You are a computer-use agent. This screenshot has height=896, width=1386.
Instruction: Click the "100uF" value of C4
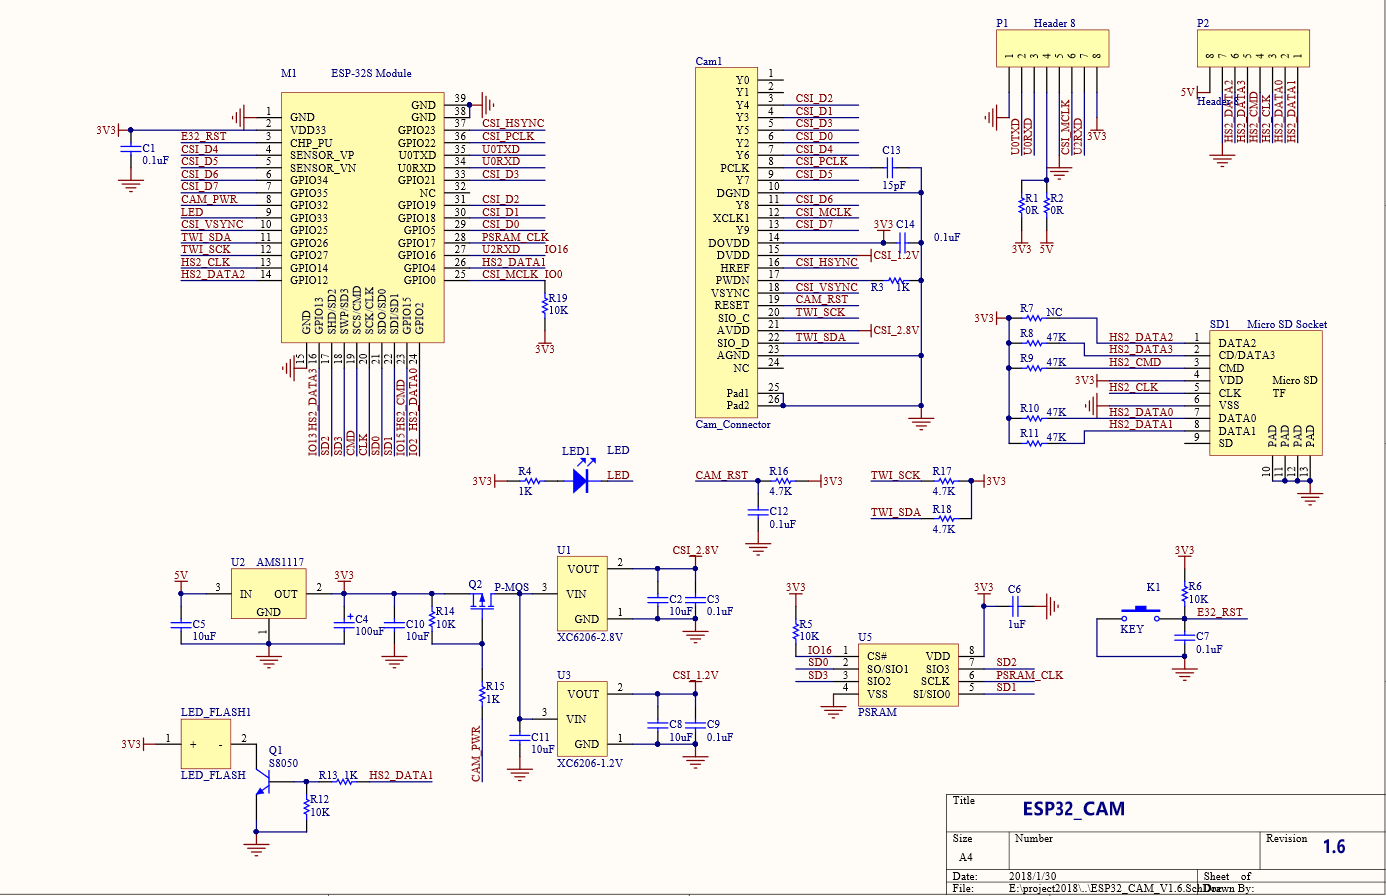[x=370, y=631]
